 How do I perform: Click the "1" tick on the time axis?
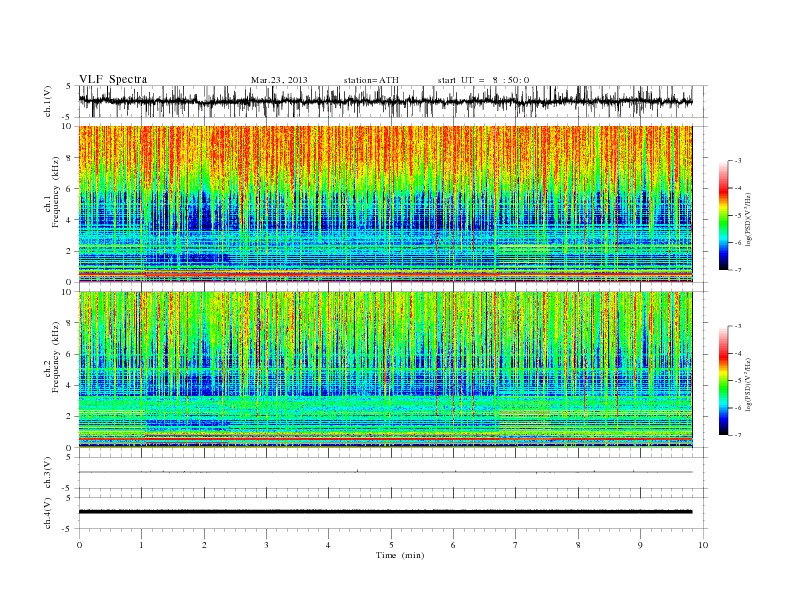coord(141,545)
